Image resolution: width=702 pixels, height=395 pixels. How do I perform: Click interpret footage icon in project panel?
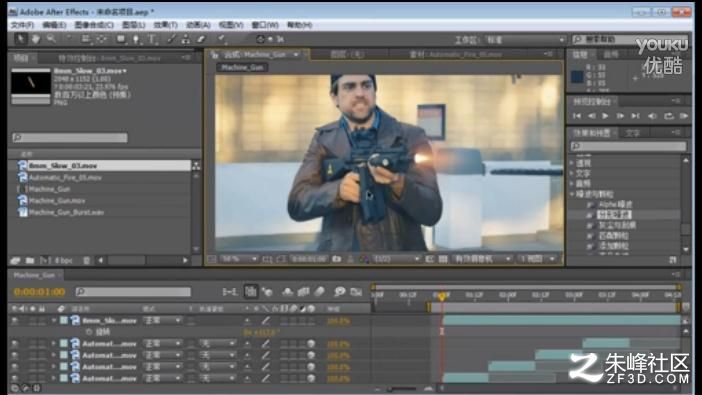(15, 260)
